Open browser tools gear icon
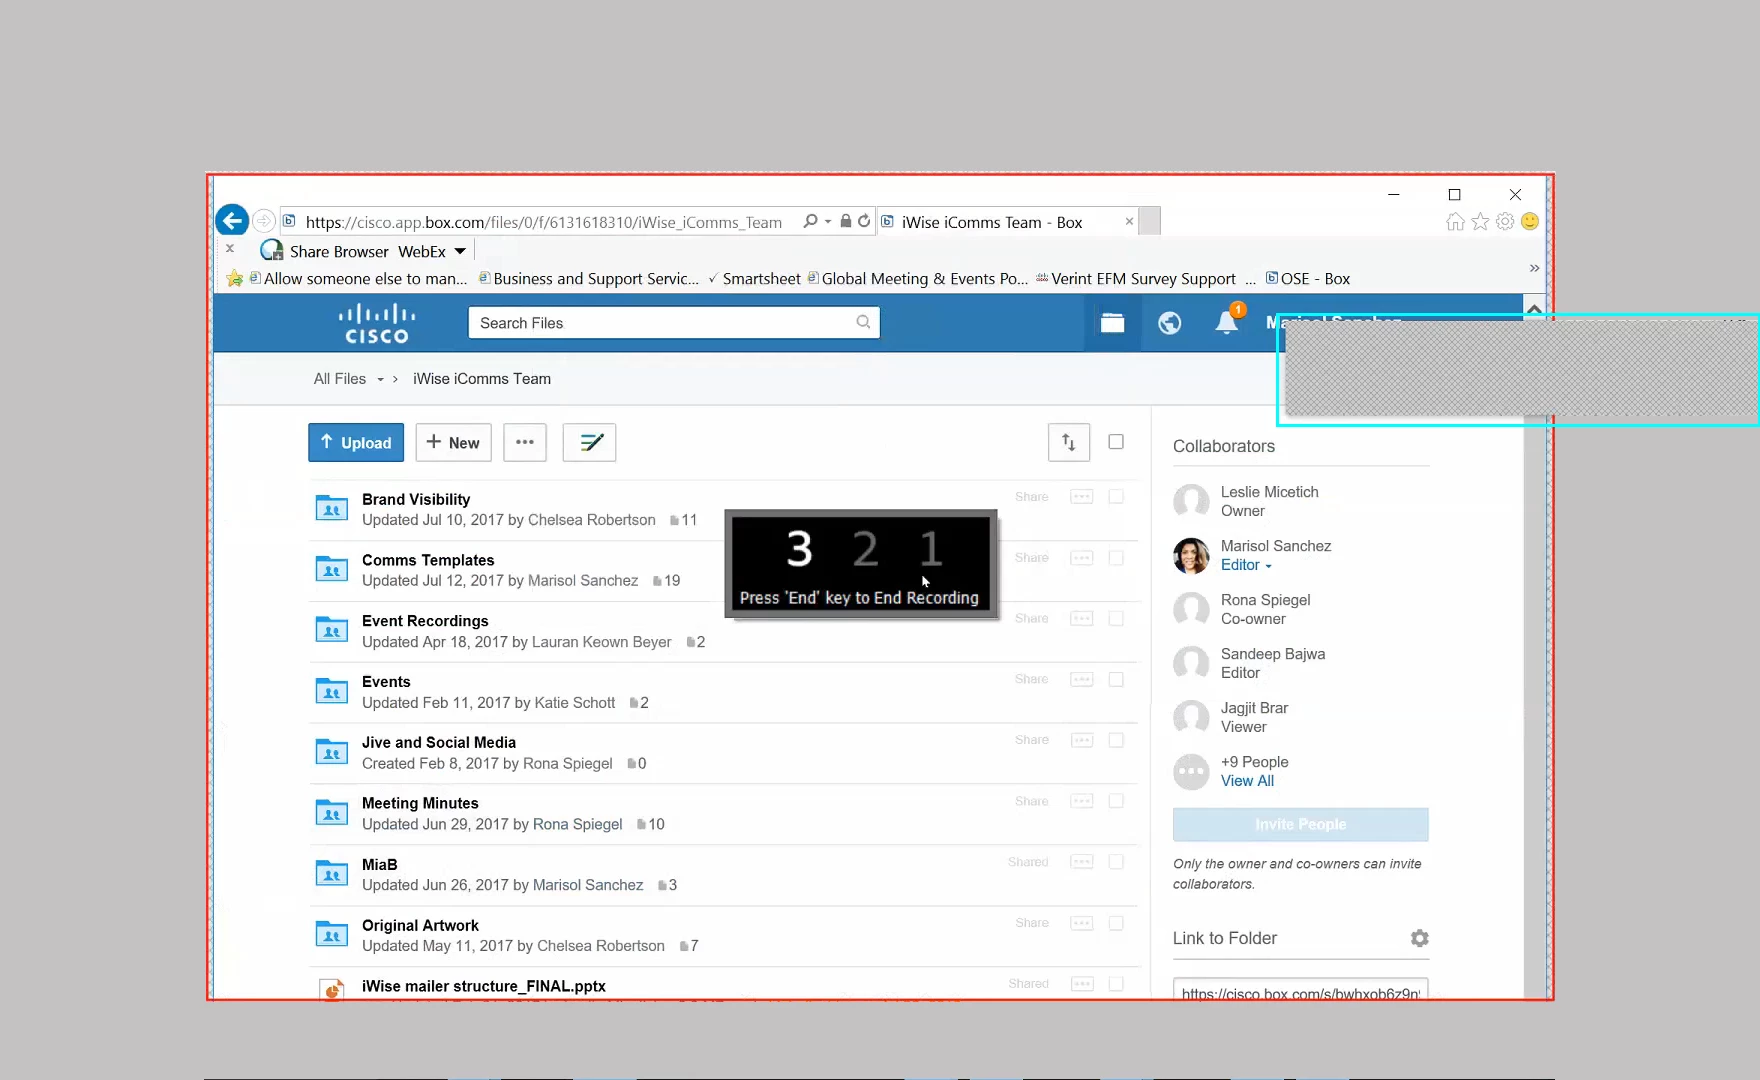Screen dimensions: 1760x1080 (1505, 222)
